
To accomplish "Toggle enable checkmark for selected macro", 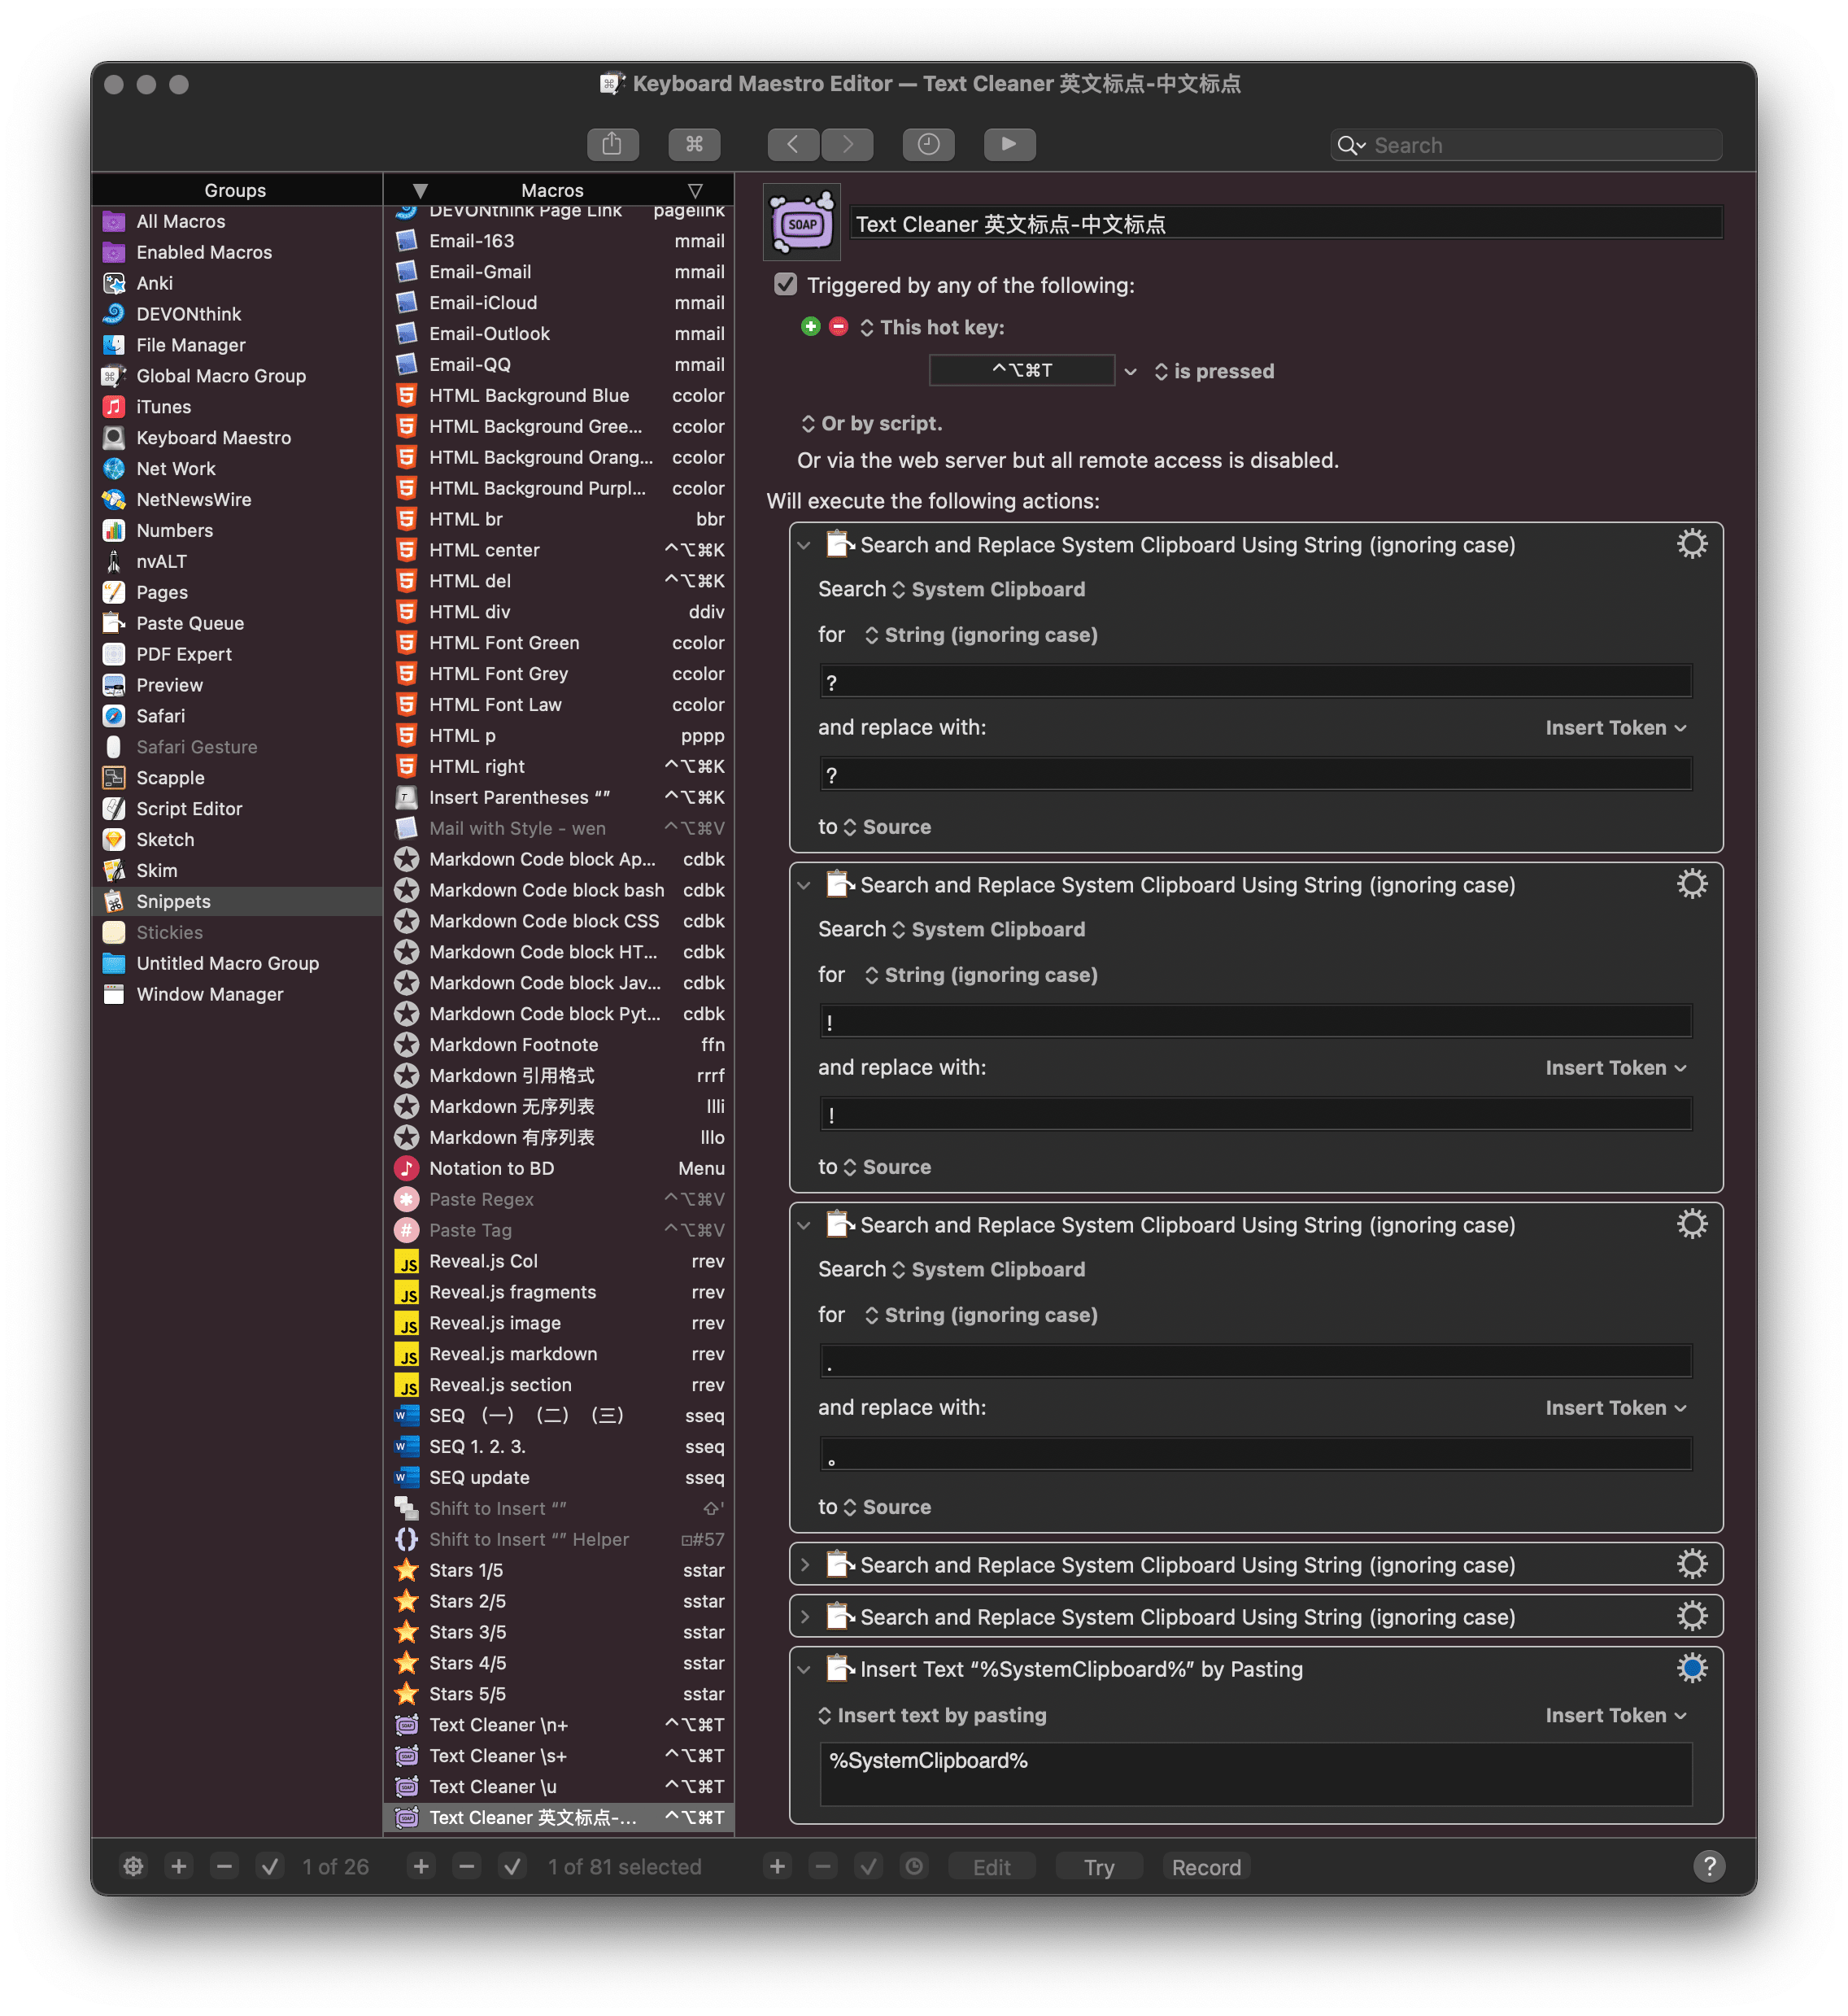I will (513, 1867).
